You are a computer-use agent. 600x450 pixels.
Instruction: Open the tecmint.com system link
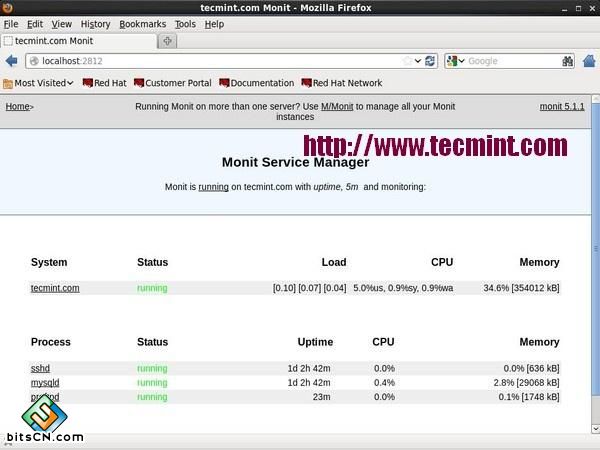point(55,288)
